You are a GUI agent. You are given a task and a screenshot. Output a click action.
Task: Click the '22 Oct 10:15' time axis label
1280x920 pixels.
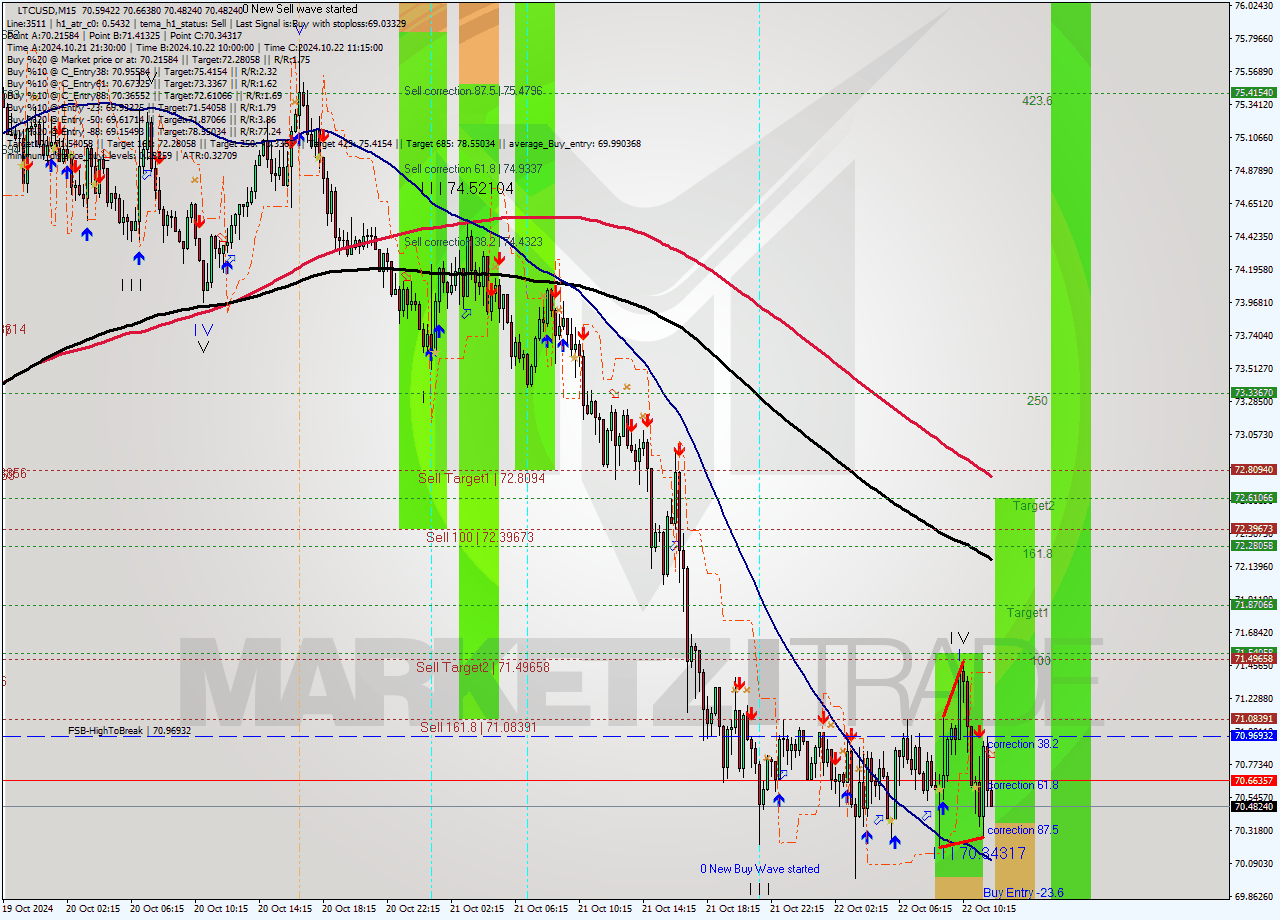coord(989,909)
